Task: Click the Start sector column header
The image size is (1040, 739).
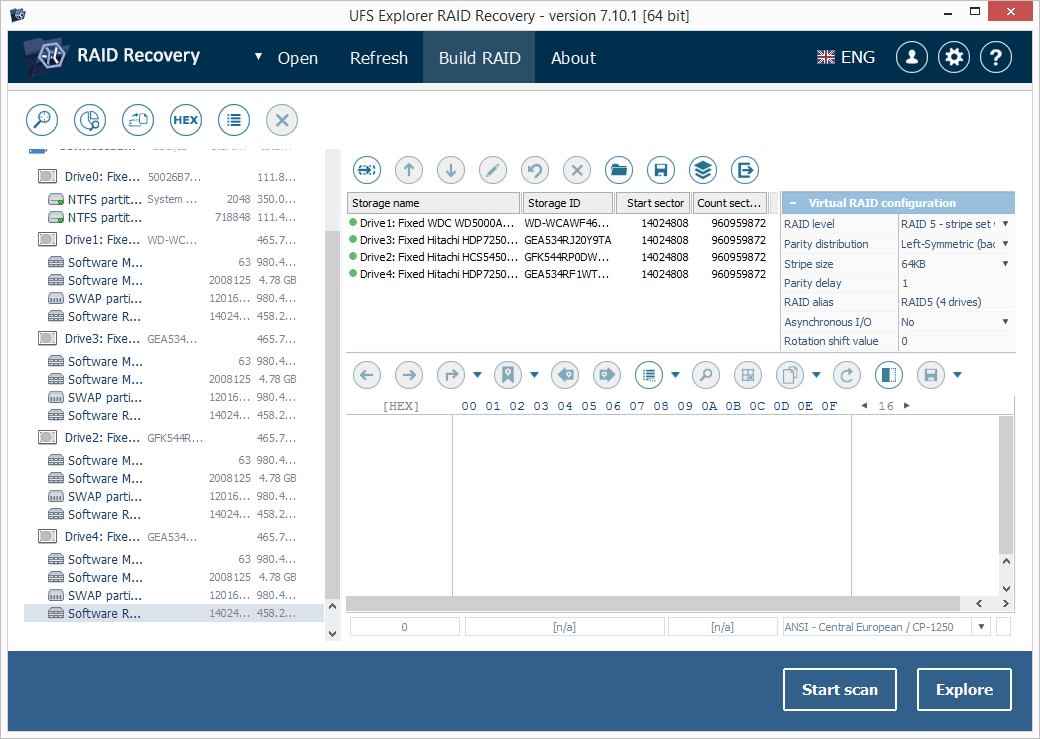Action: 653,203
